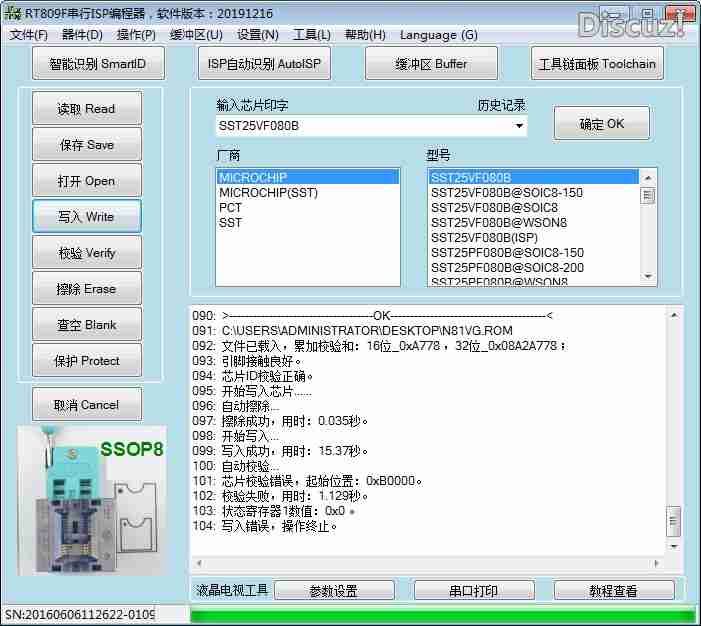Open the 器件(D) menu
This screenshot has height=626, width=701.
82,35
